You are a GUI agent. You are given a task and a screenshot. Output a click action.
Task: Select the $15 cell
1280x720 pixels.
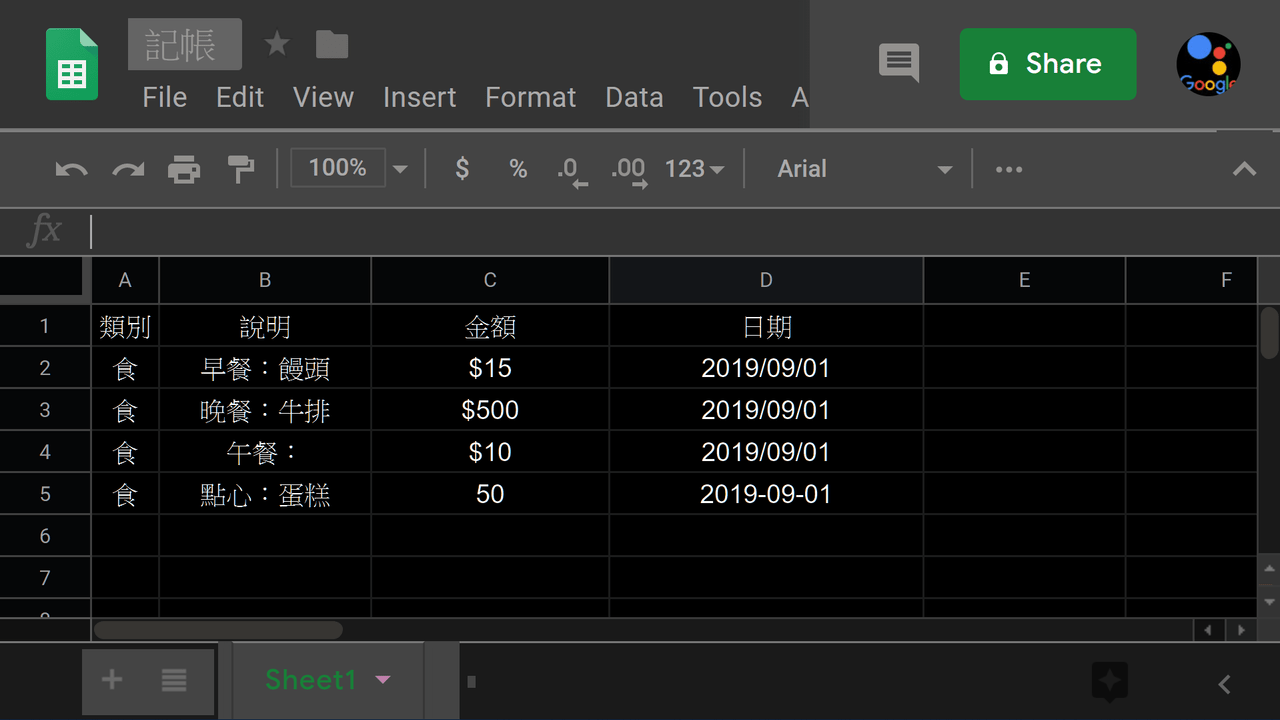point(490,368)
